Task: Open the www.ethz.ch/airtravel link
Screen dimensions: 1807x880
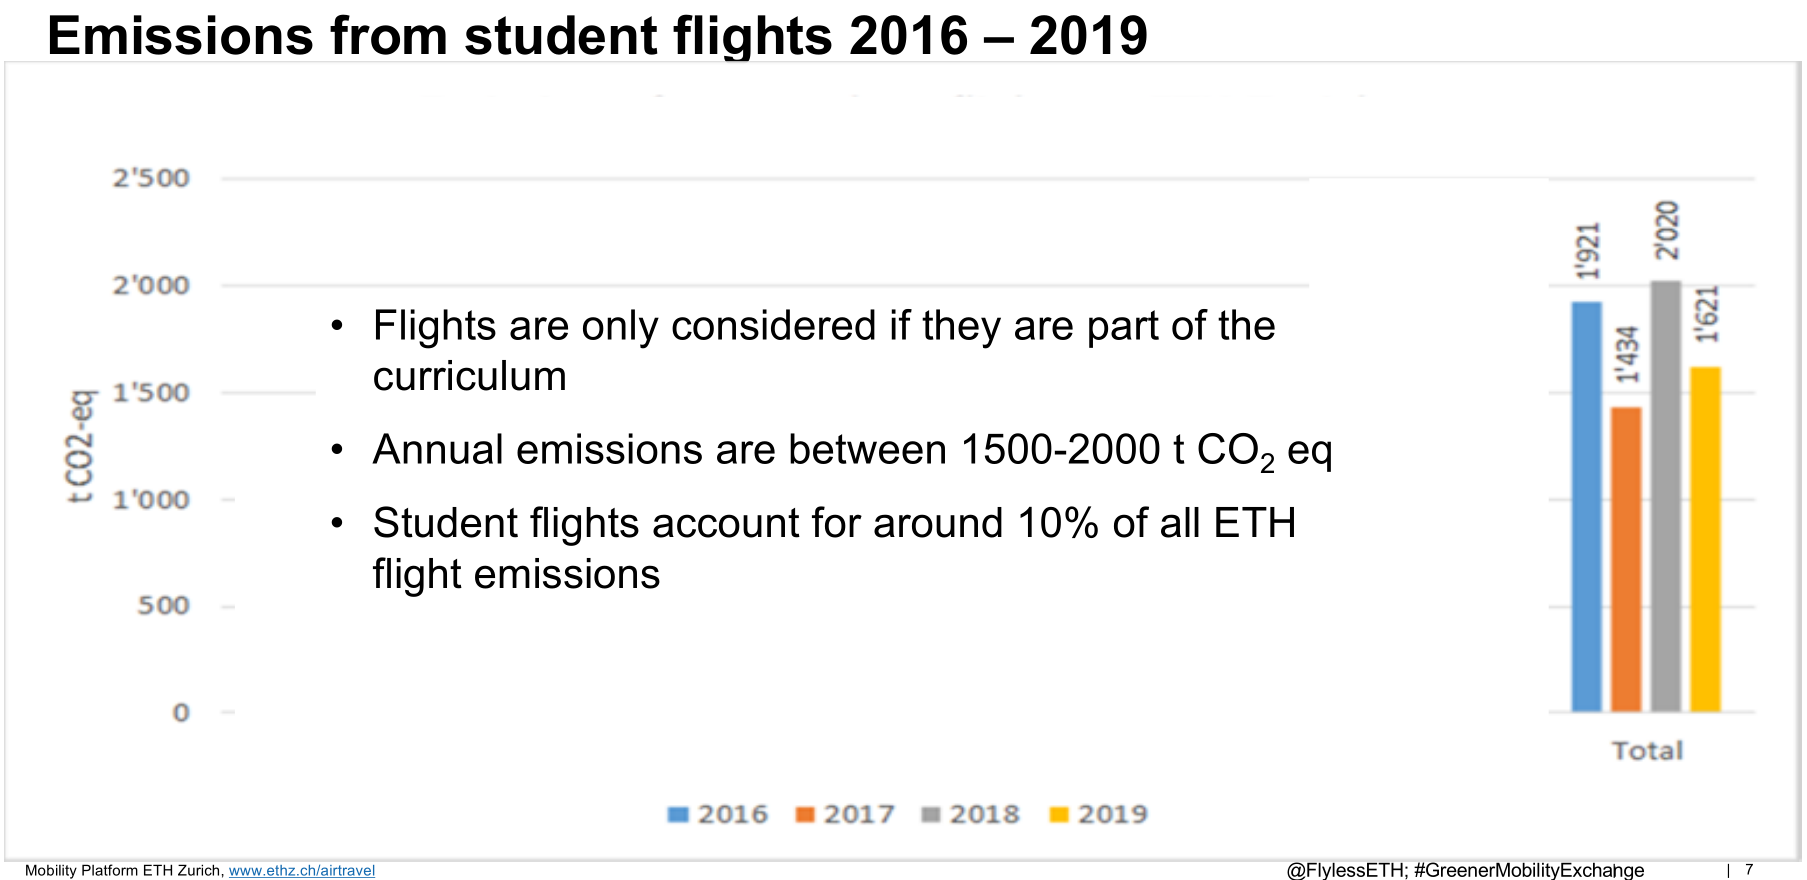Action: pyautogui.click(x=302, y=871)
